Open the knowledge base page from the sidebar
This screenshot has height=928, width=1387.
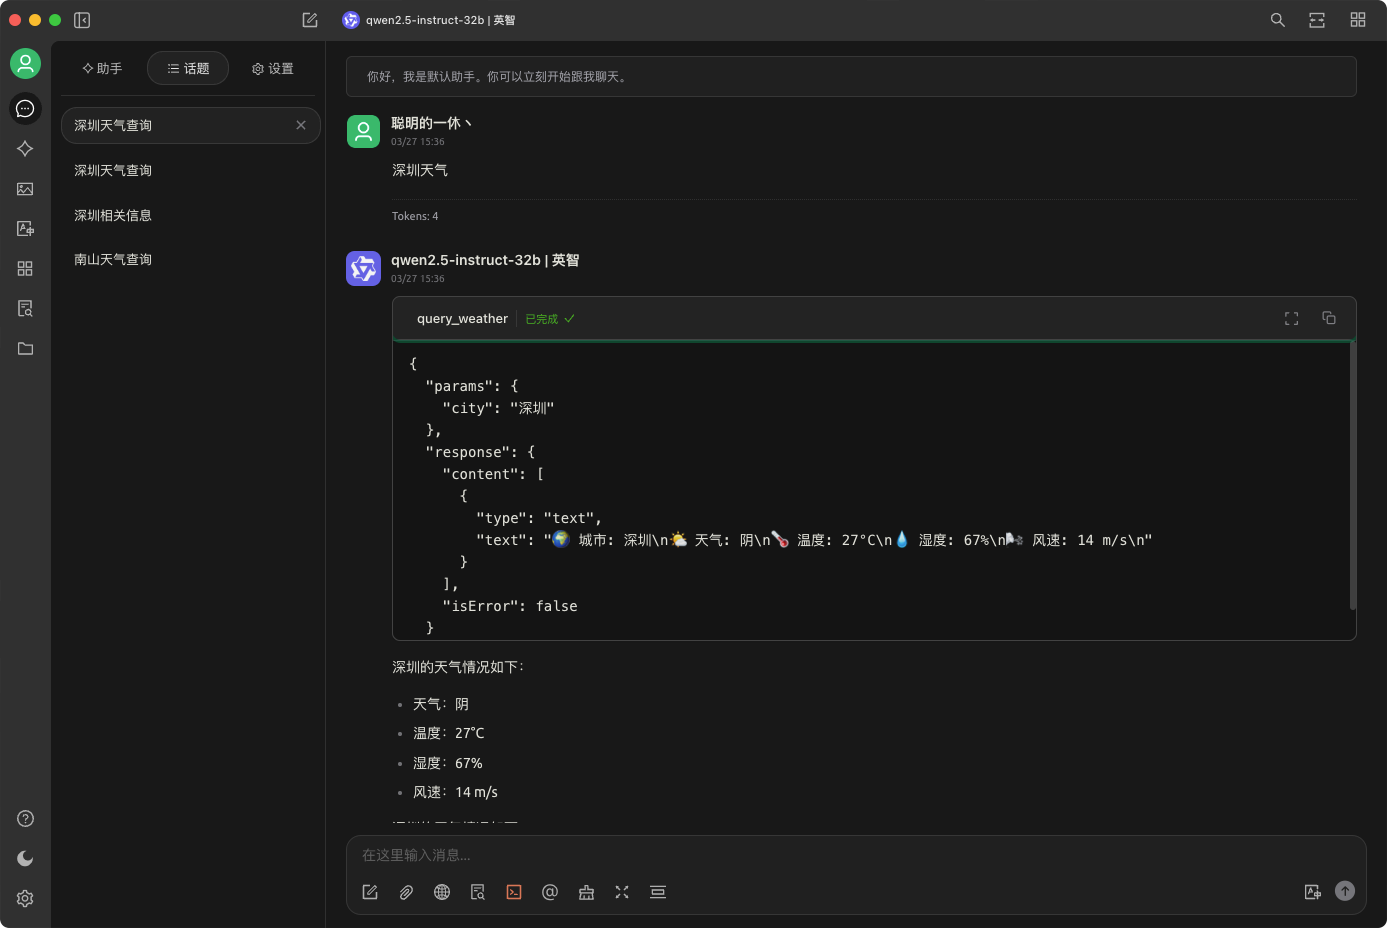[25, 309]
